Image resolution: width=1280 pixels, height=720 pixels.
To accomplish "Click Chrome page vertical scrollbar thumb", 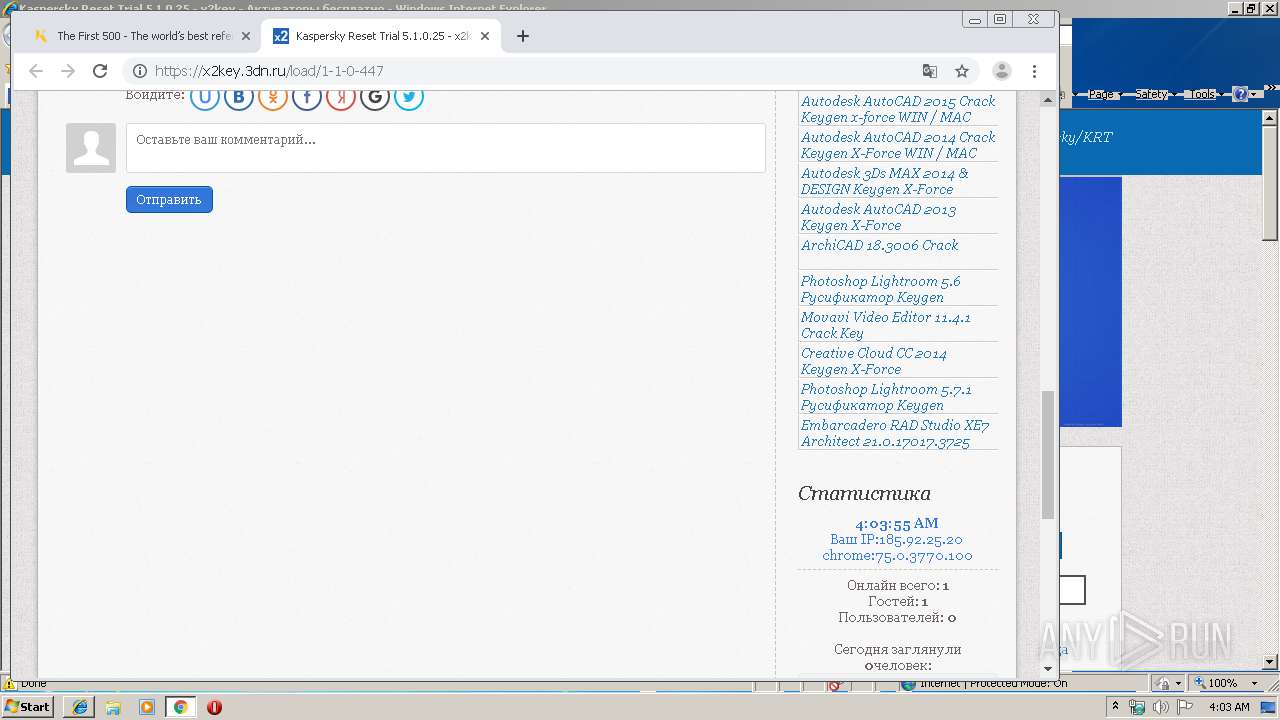I will click(x=1048, y=455).
